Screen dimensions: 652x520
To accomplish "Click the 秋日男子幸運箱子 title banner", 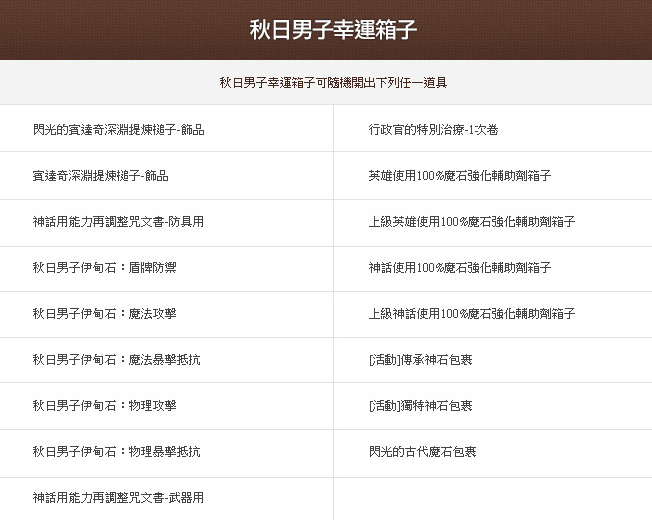I will pos(333,30).
